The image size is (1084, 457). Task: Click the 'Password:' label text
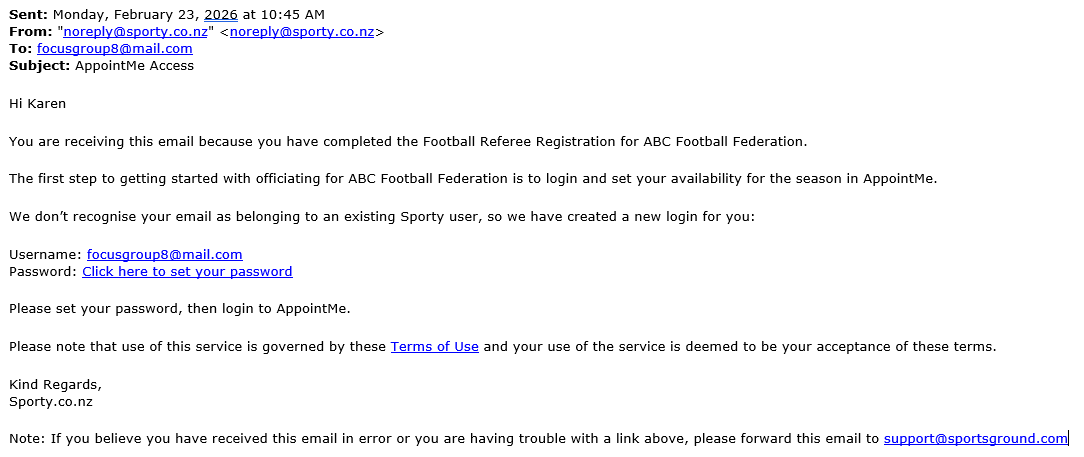[x=44, y=272]
